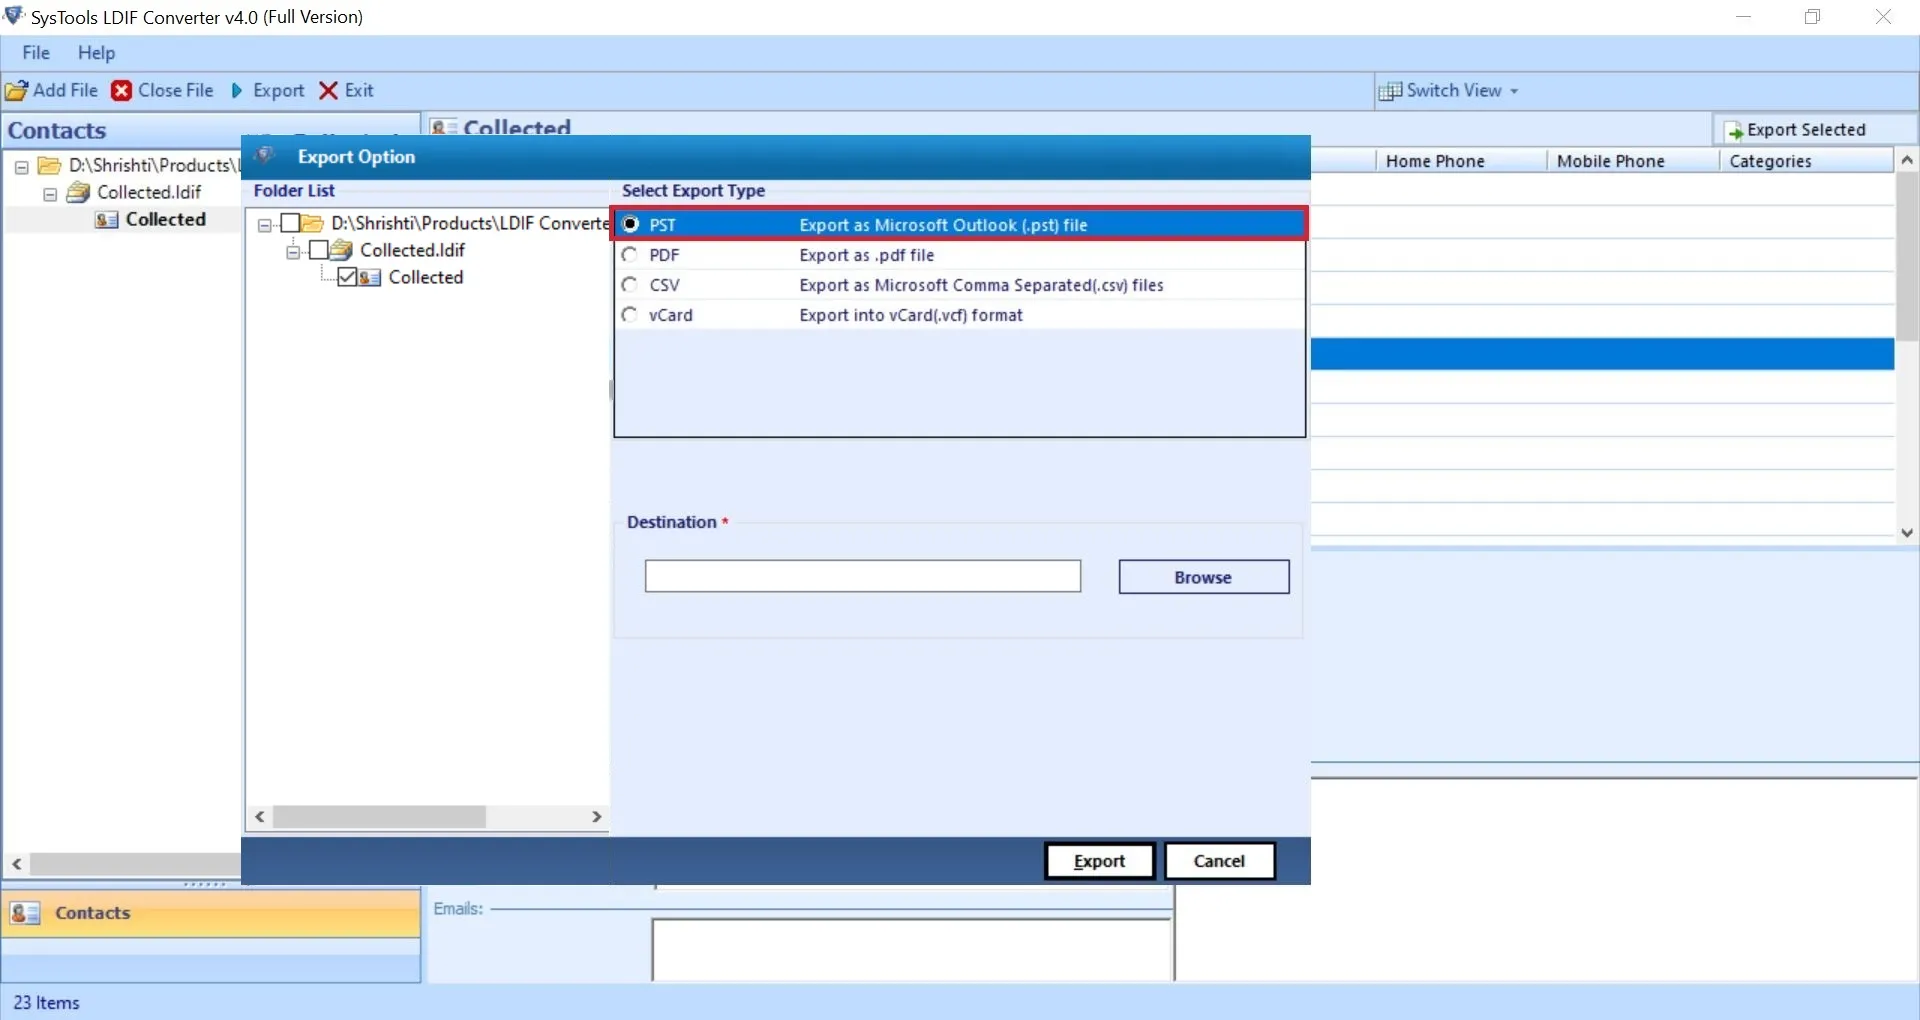Click the vertical scrollbar thumb of contact list
Screen dimensions: 1920x1020
[x=1907, y=257]
